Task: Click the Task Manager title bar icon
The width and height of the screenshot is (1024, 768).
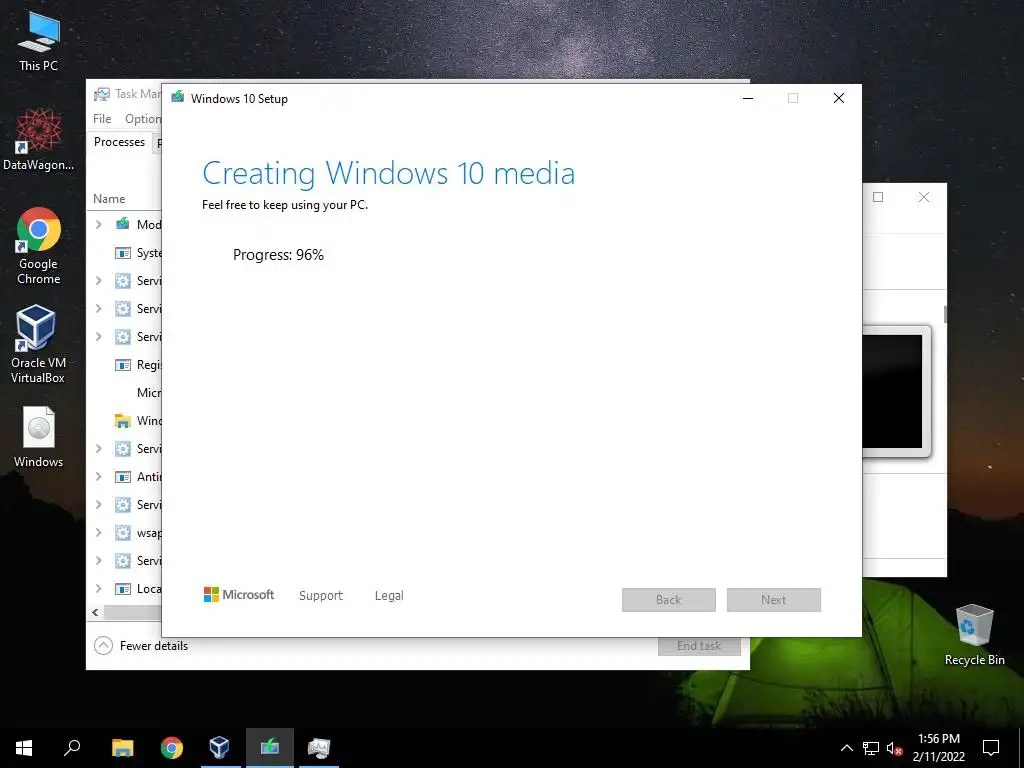Action: pyautogui.click(x=102, y=94)
